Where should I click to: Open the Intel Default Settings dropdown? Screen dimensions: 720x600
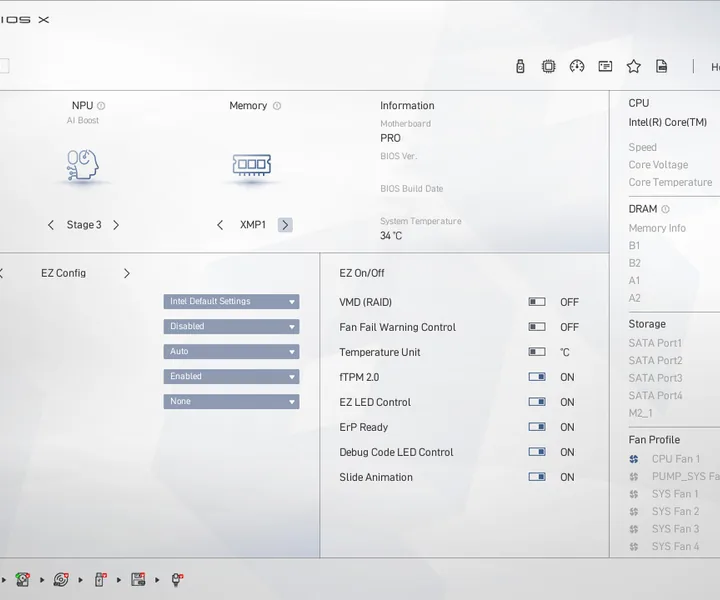pyautogui.click(x=231, y=302)
